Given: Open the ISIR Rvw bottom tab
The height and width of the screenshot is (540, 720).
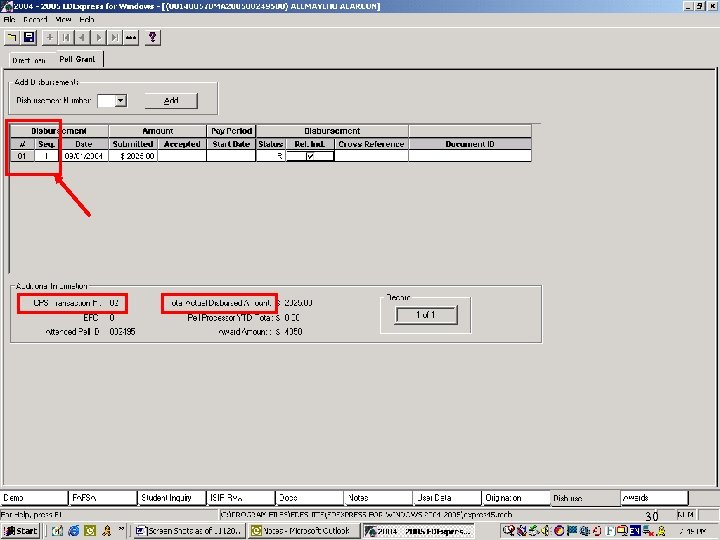Looking at the screenshot, I should 241,498.
